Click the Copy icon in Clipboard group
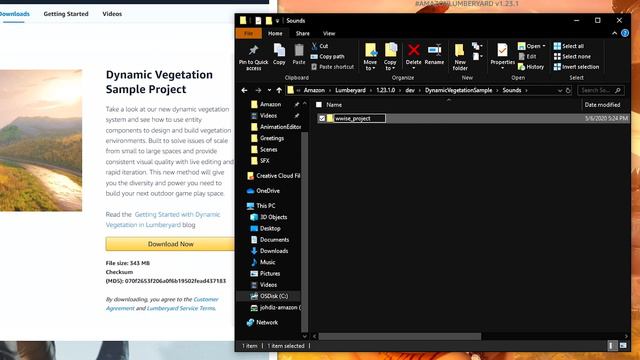This screenshot has width=640, height=360. (279, 51)
